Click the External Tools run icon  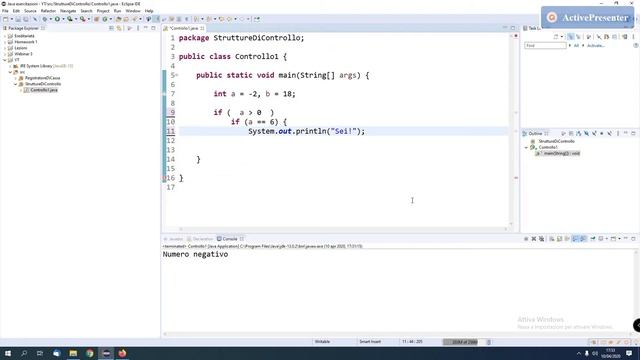click(x=82, y=19)
